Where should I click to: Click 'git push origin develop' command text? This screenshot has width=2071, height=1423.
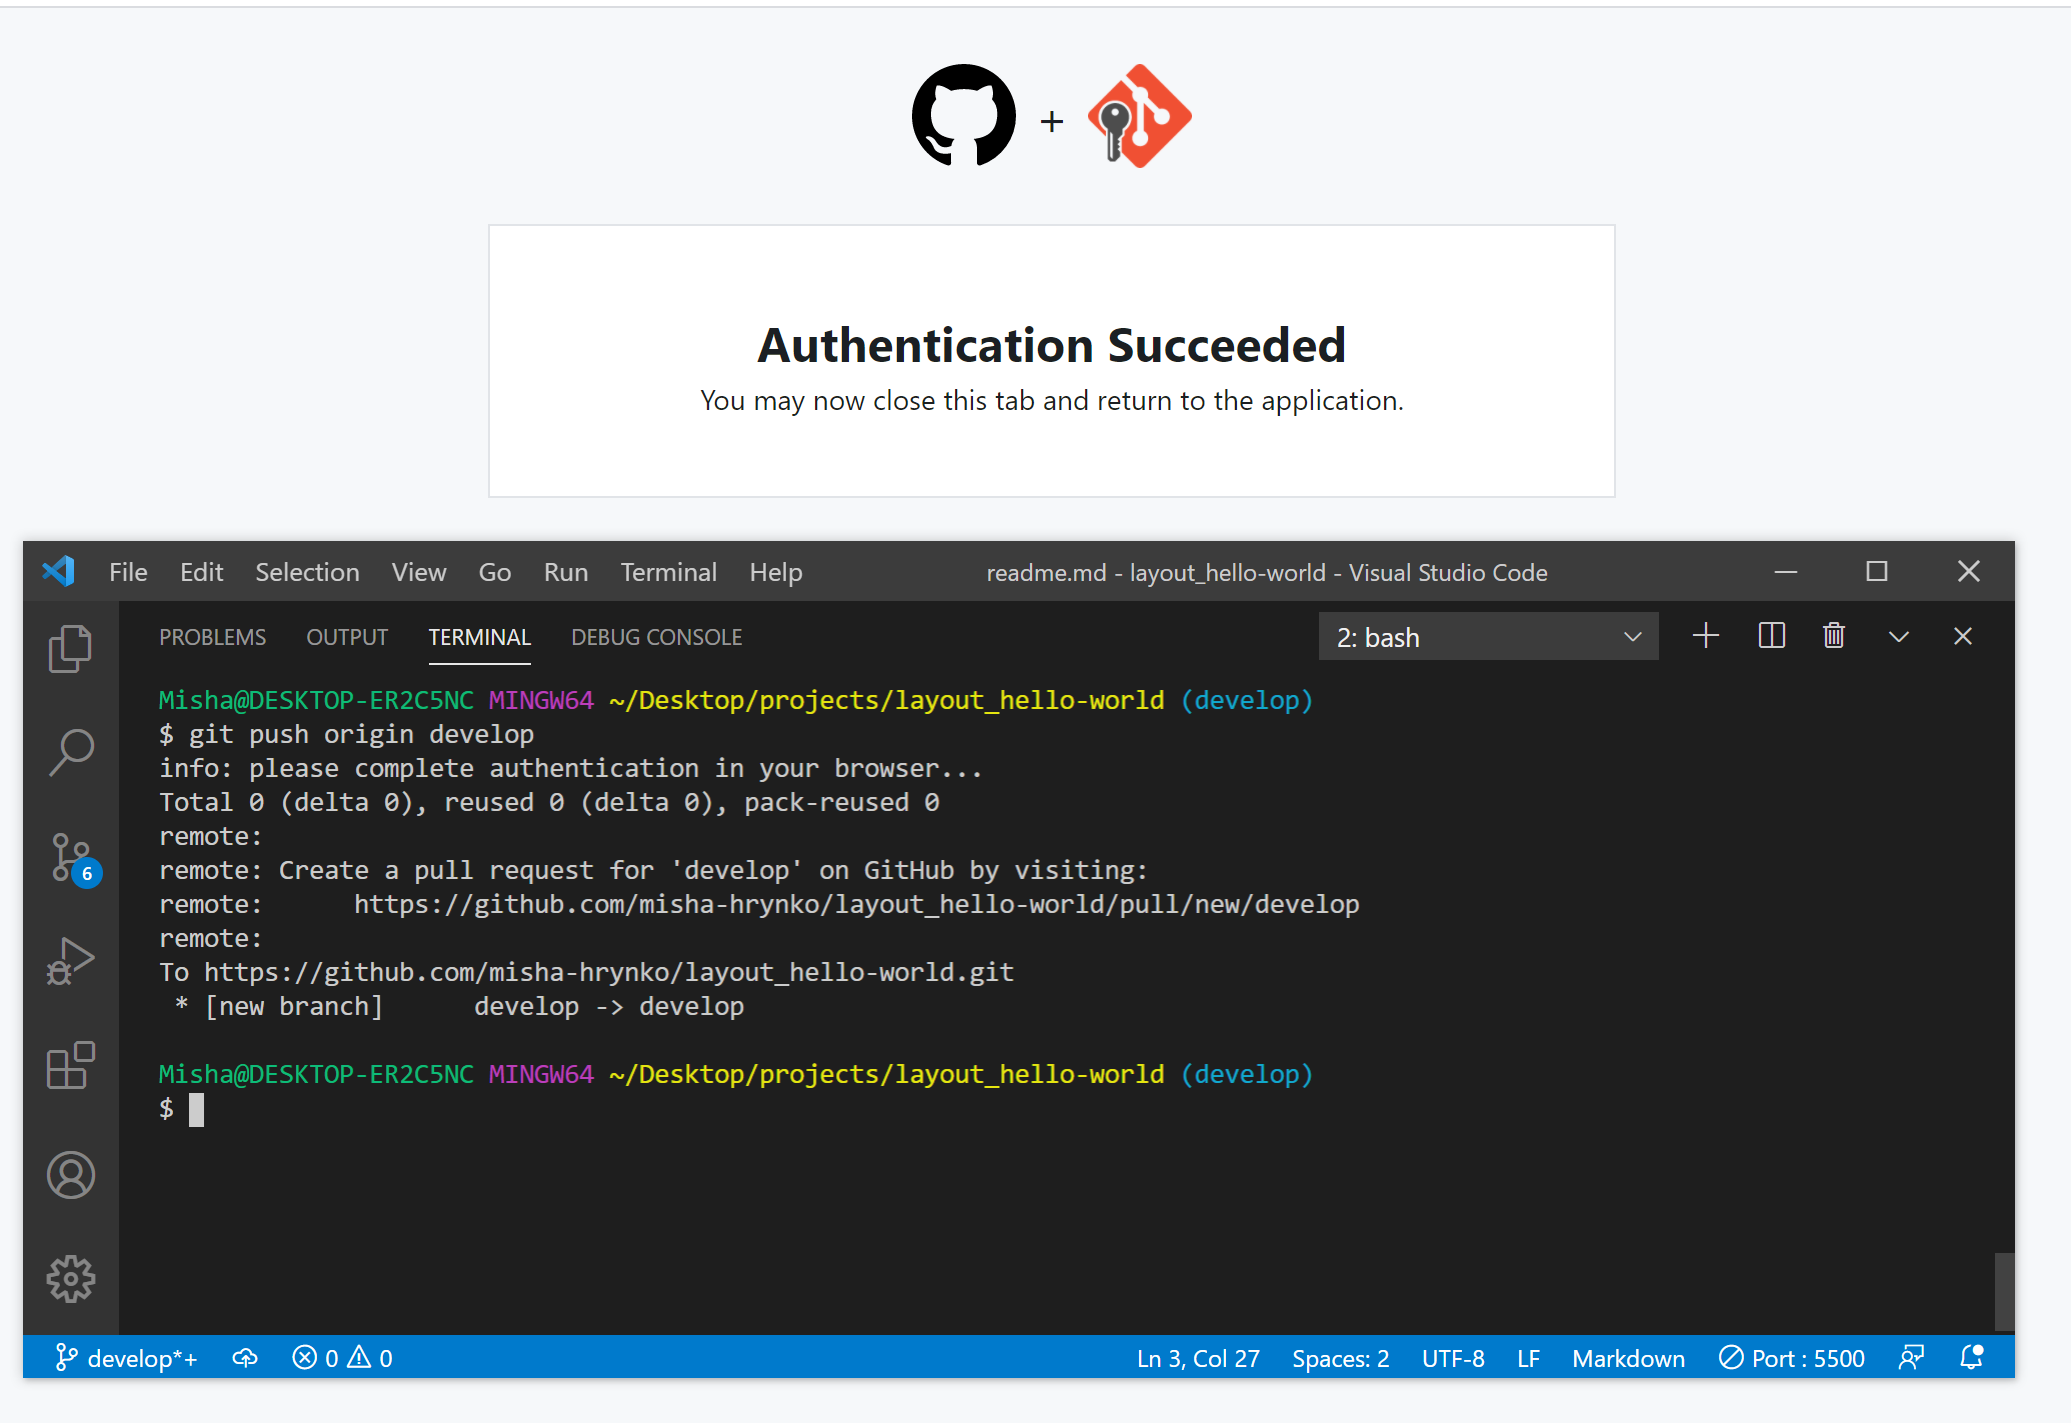(361, 734)
